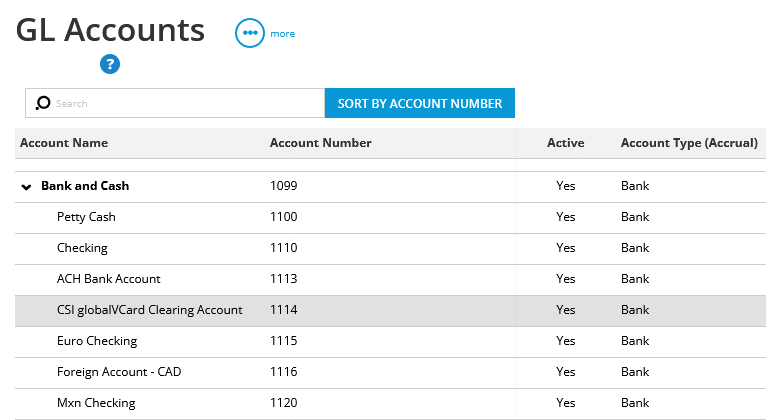This screenshot has width=766, height=420.
Task: Open the more options ellipsis icon
Action: click(x=250, y=33)
